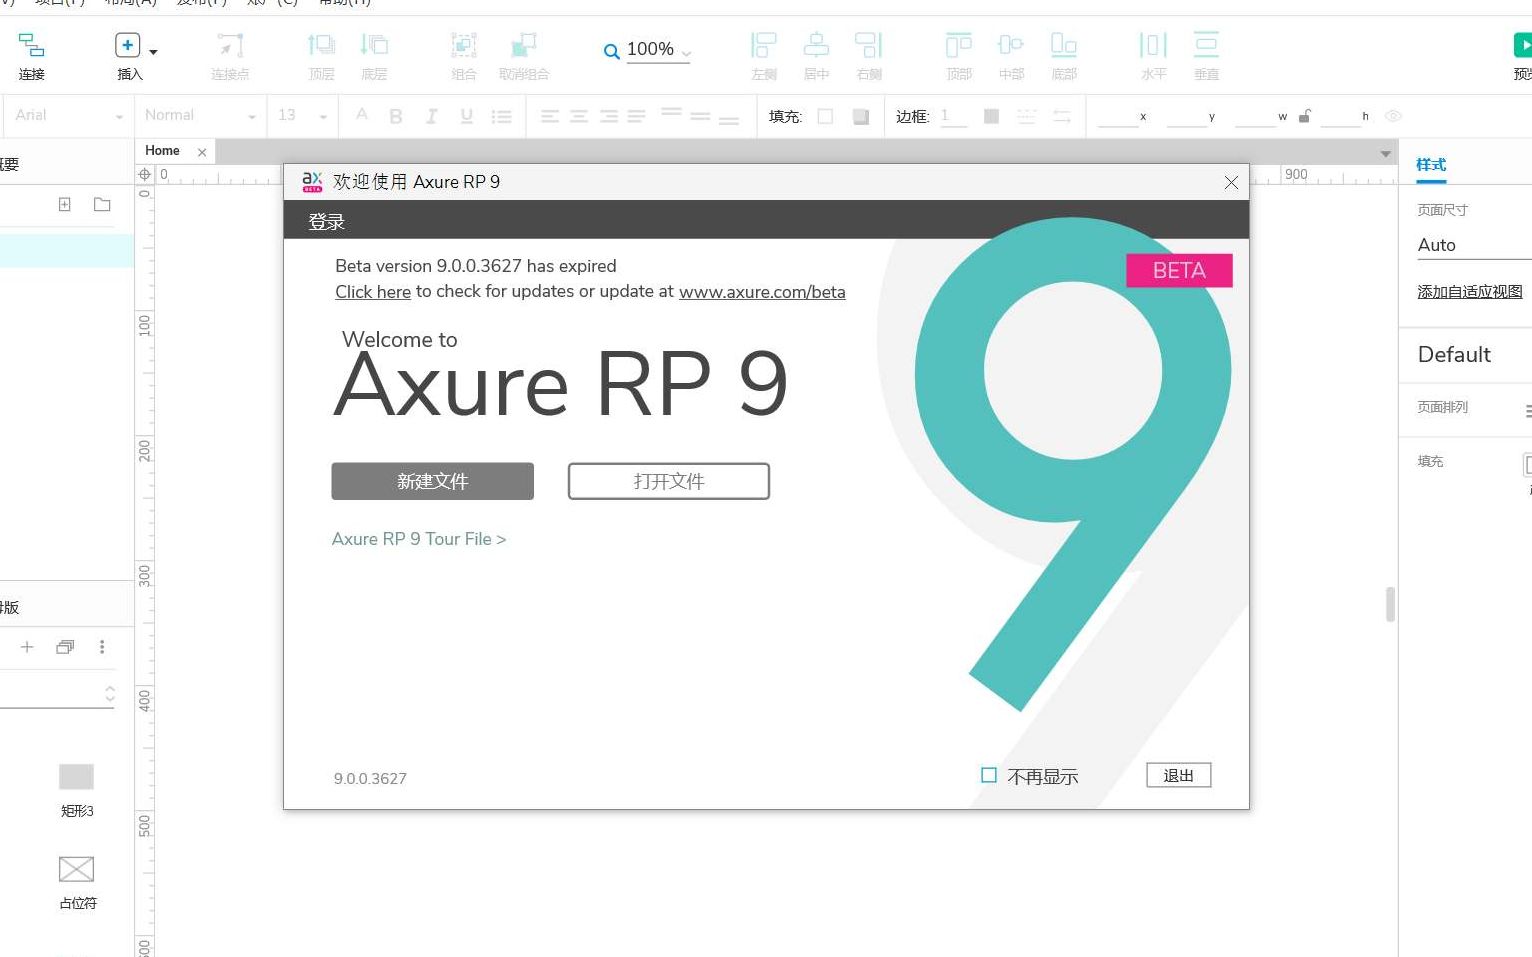The height and width of the screenshot is (957, 1532).
Task: Open the library options three-dot menu
Action: 102,647
